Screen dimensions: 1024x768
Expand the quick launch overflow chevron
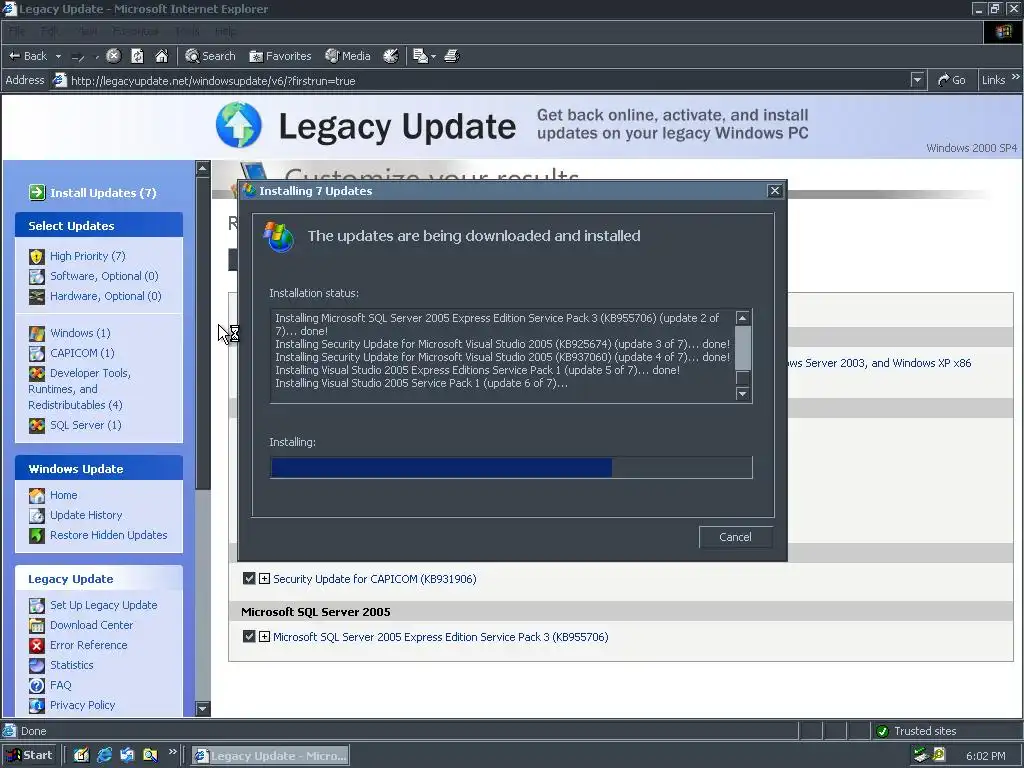click(x=172, y=752)
